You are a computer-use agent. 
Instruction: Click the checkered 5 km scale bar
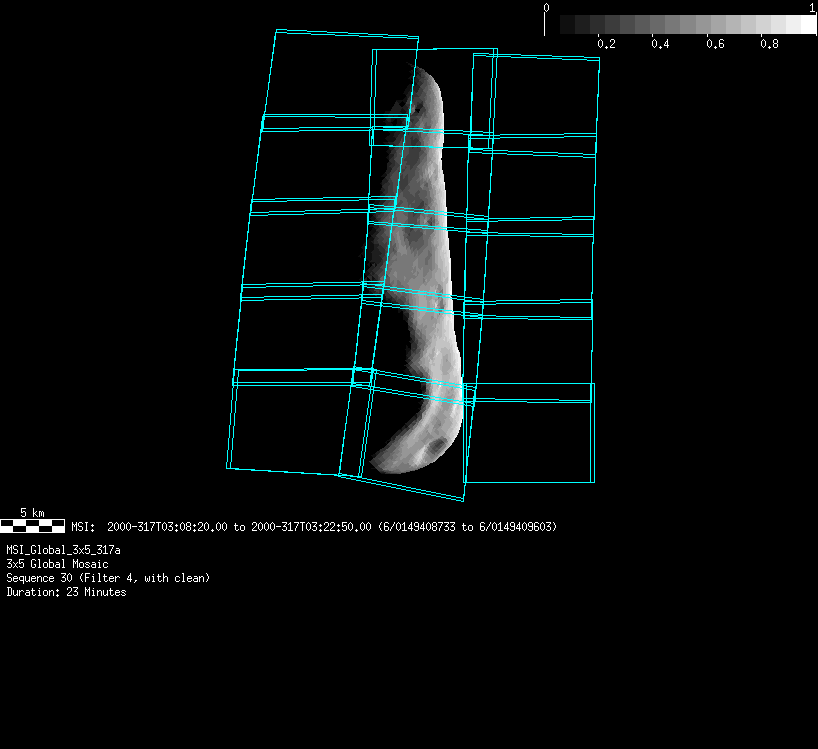point(32,525)
